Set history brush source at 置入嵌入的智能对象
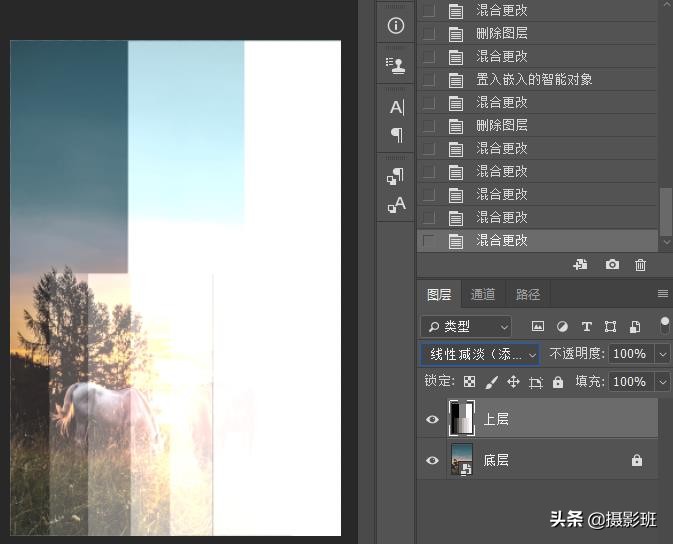This screenshot has width=673, height=544. [x=428, y=79]
